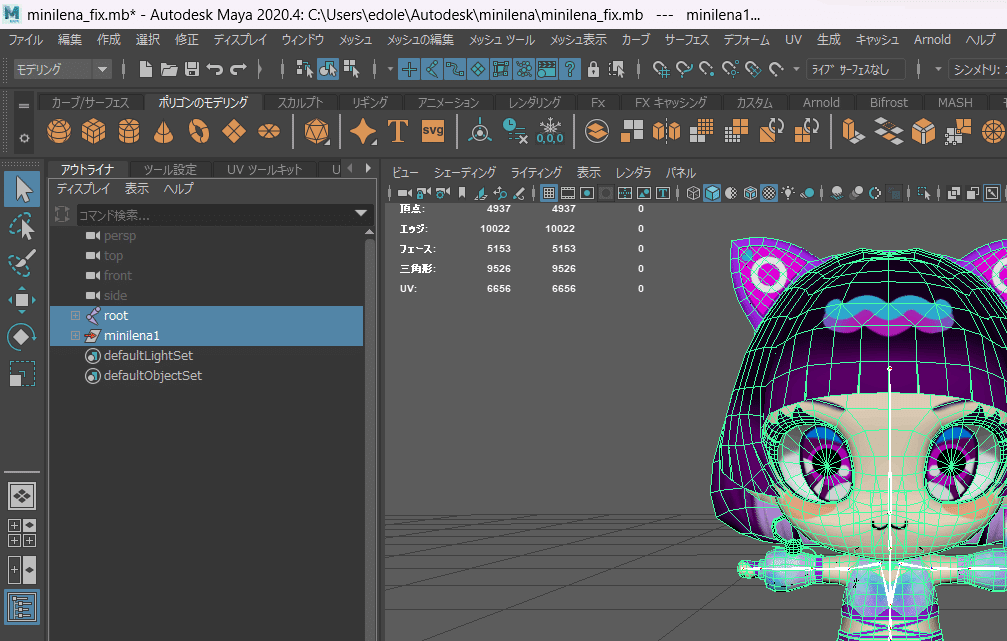Create polygon type with the T shelf icon
1007x641 pixels.
tap(398, 131)
